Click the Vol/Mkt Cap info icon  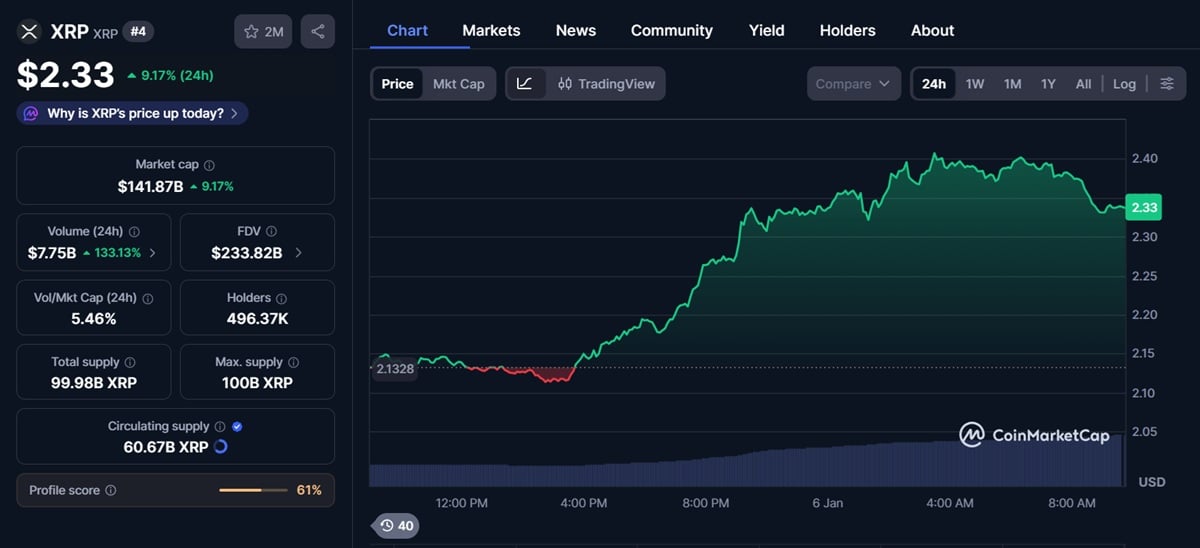[147, 298]
